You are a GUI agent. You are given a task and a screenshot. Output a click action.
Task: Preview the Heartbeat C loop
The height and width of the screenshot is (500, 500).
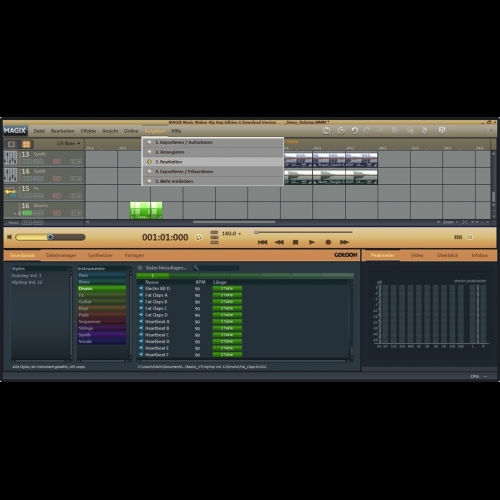[x=141, y=335]
